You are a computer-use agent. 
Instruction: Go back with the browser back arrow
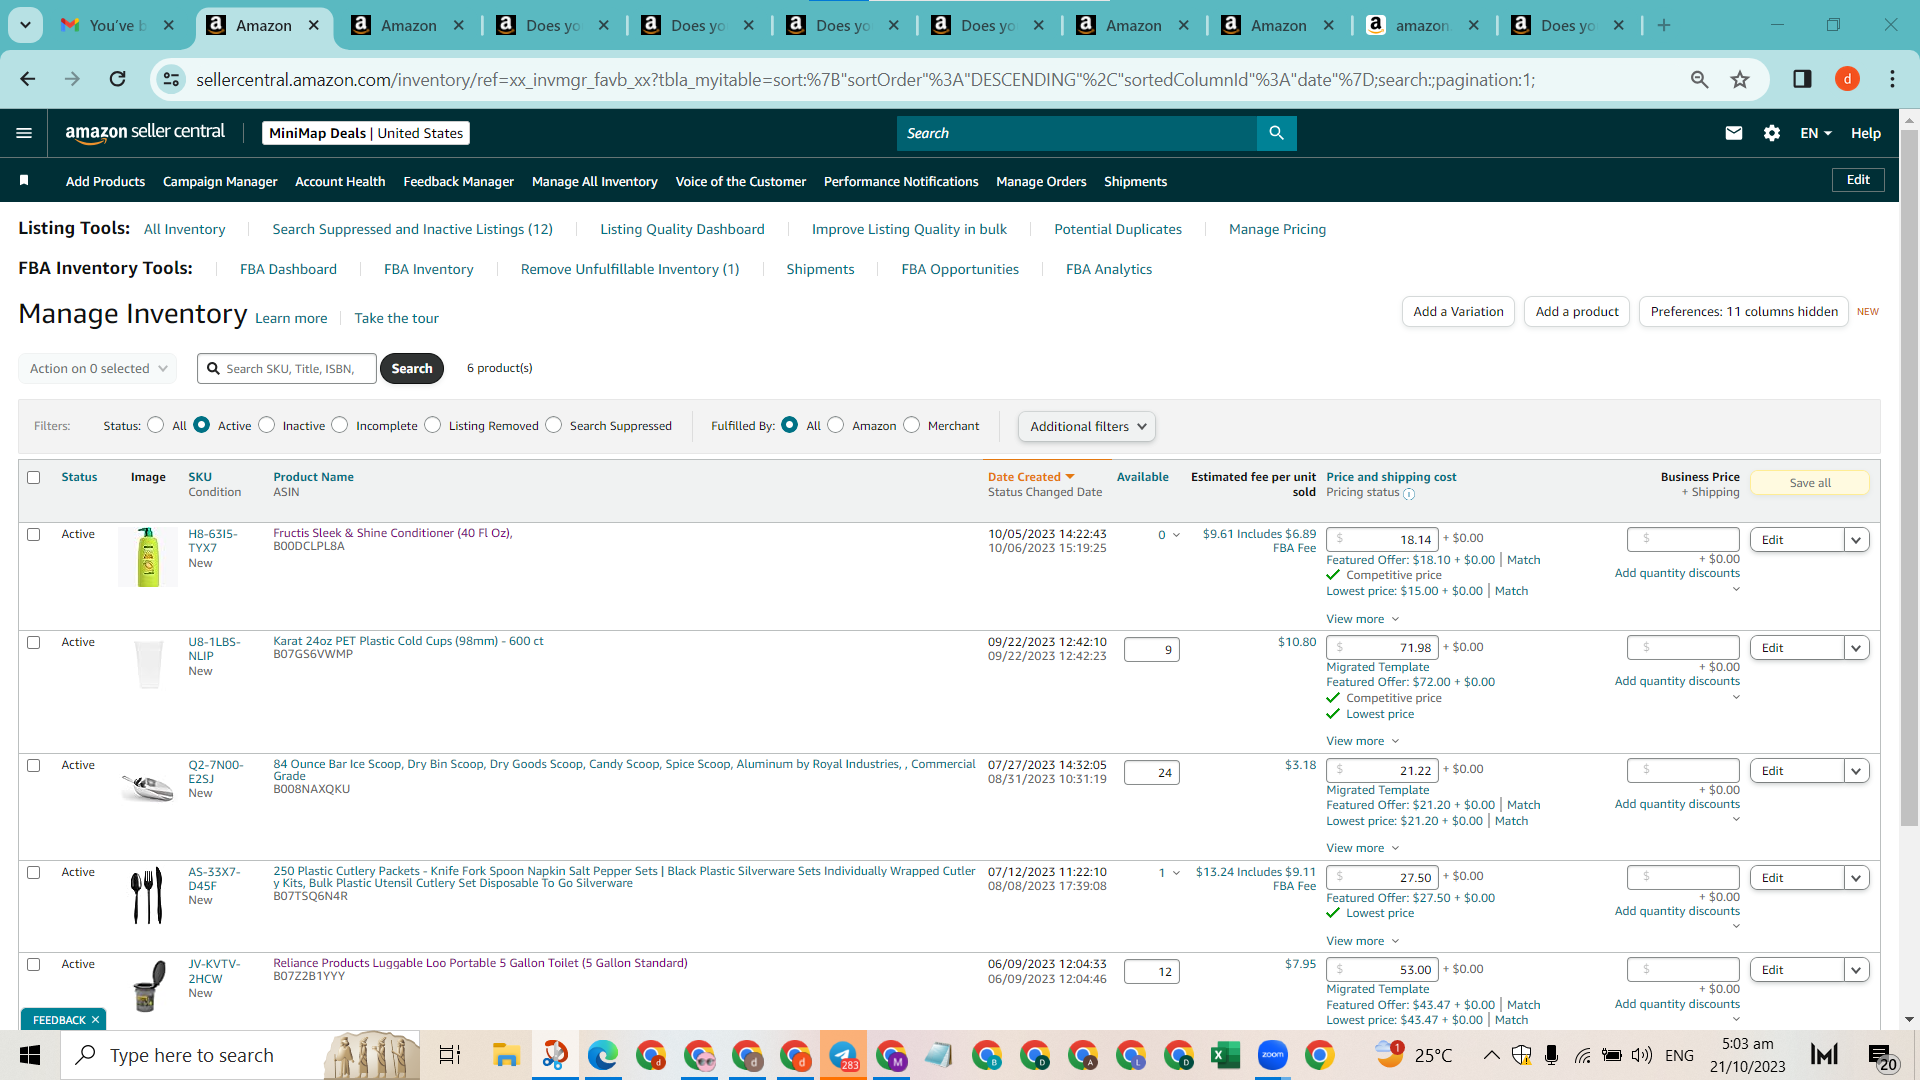[x=28, y=79]
